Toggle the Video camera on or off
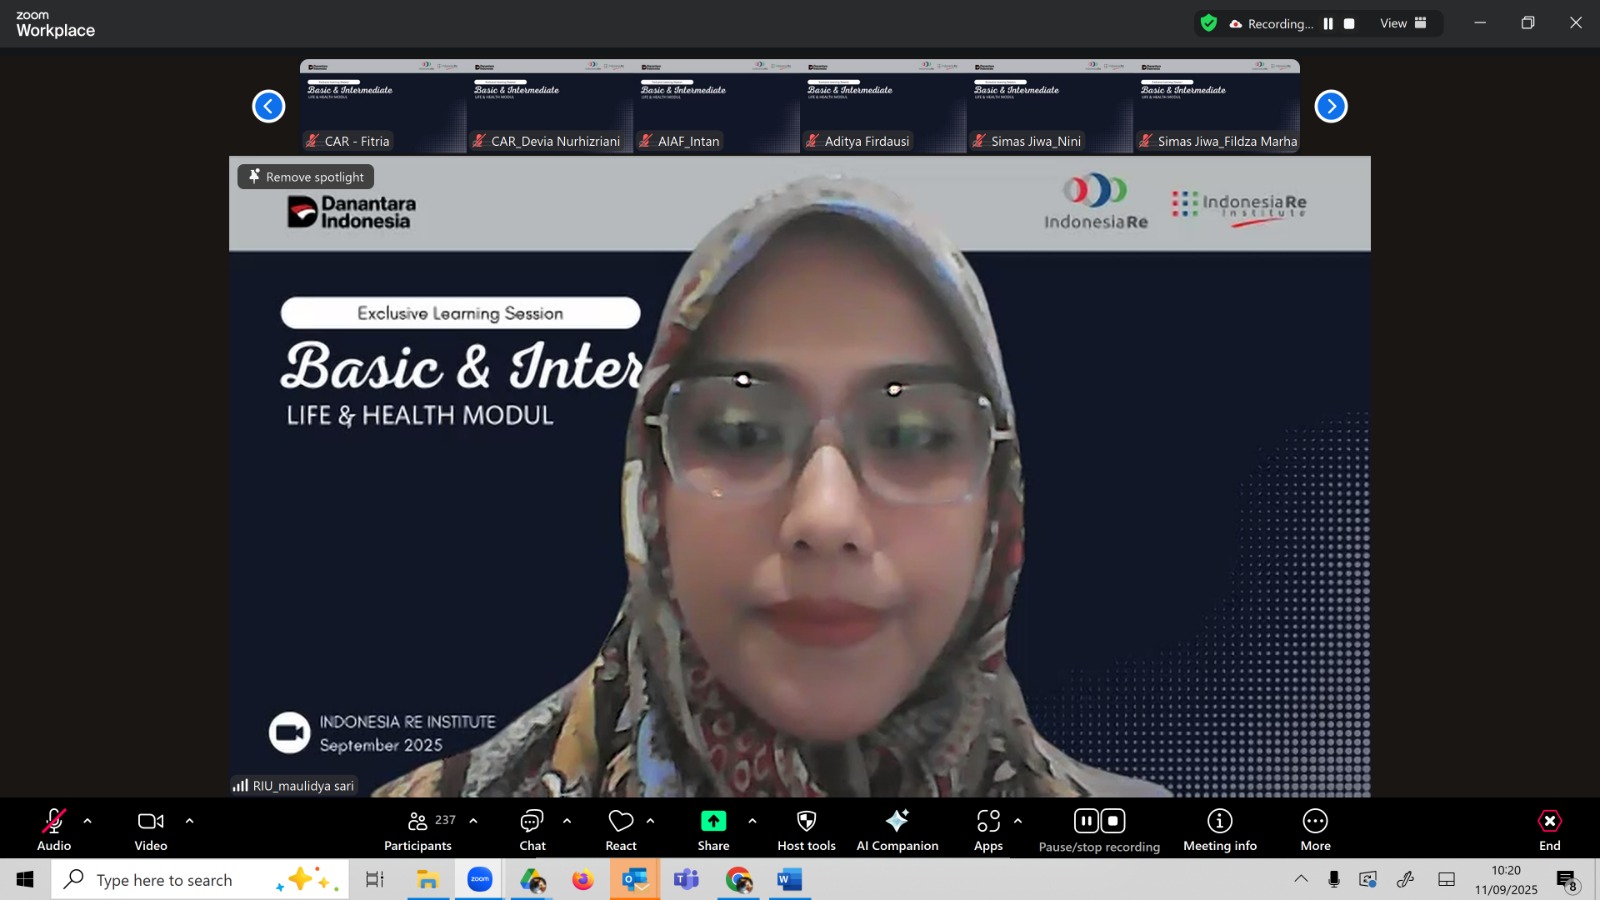This screenshot has height=900, width=1600. pos(151,829)
